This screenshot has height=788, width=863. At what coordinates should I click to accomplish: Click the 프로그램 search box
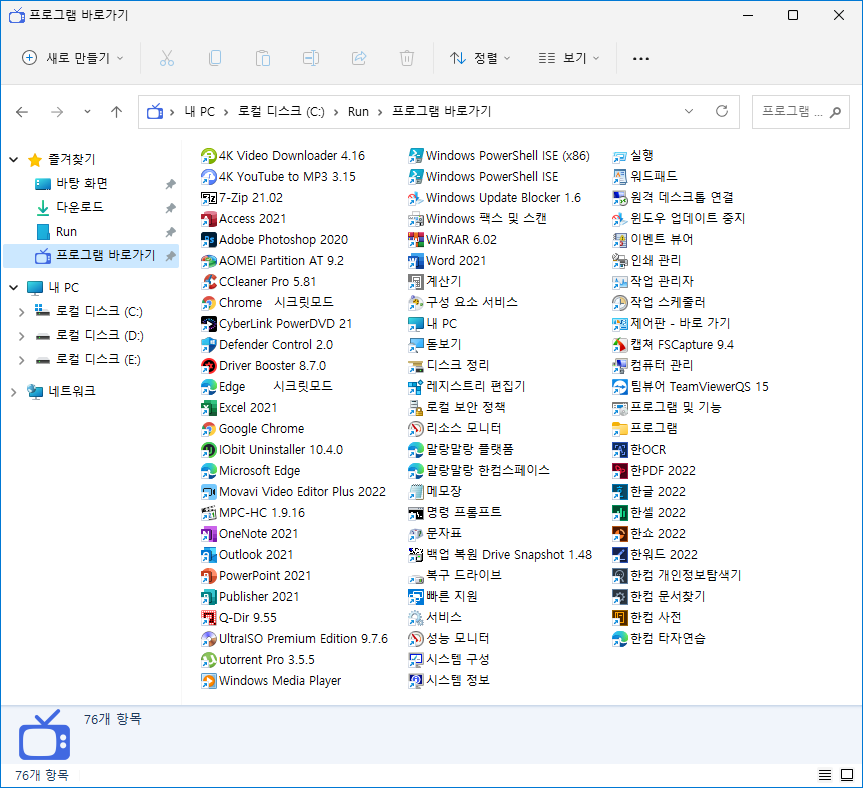[x=801, y=112]
